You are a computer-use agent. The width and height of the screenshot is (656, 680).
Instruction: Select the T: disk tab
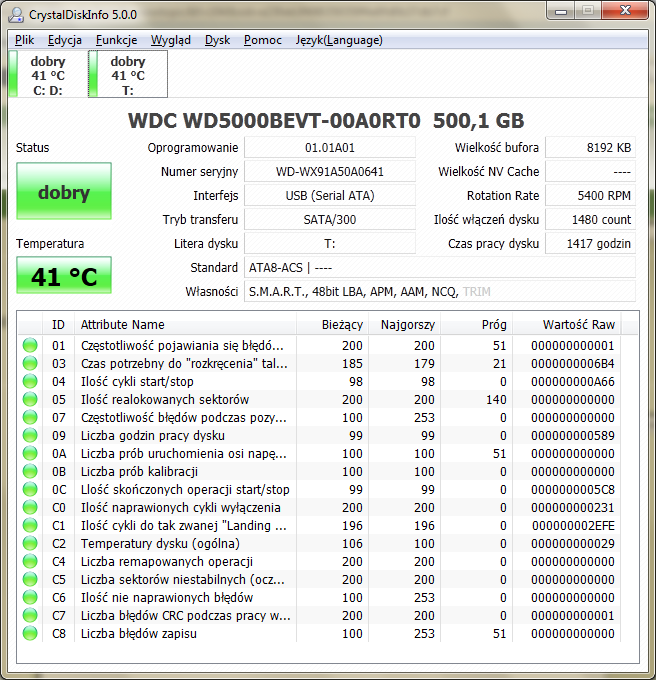tap(128, 74)
